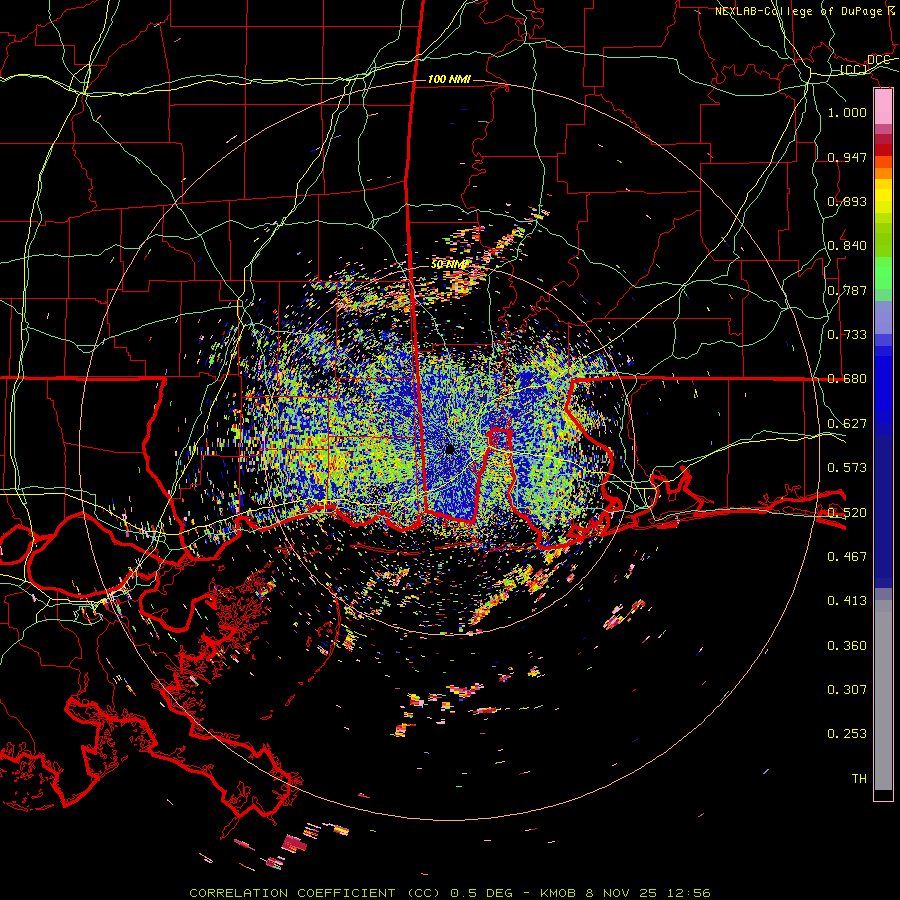Select the 0.893 scale label
The height and width of the screenshot is (900, 900).
click(x=847, y=201)
